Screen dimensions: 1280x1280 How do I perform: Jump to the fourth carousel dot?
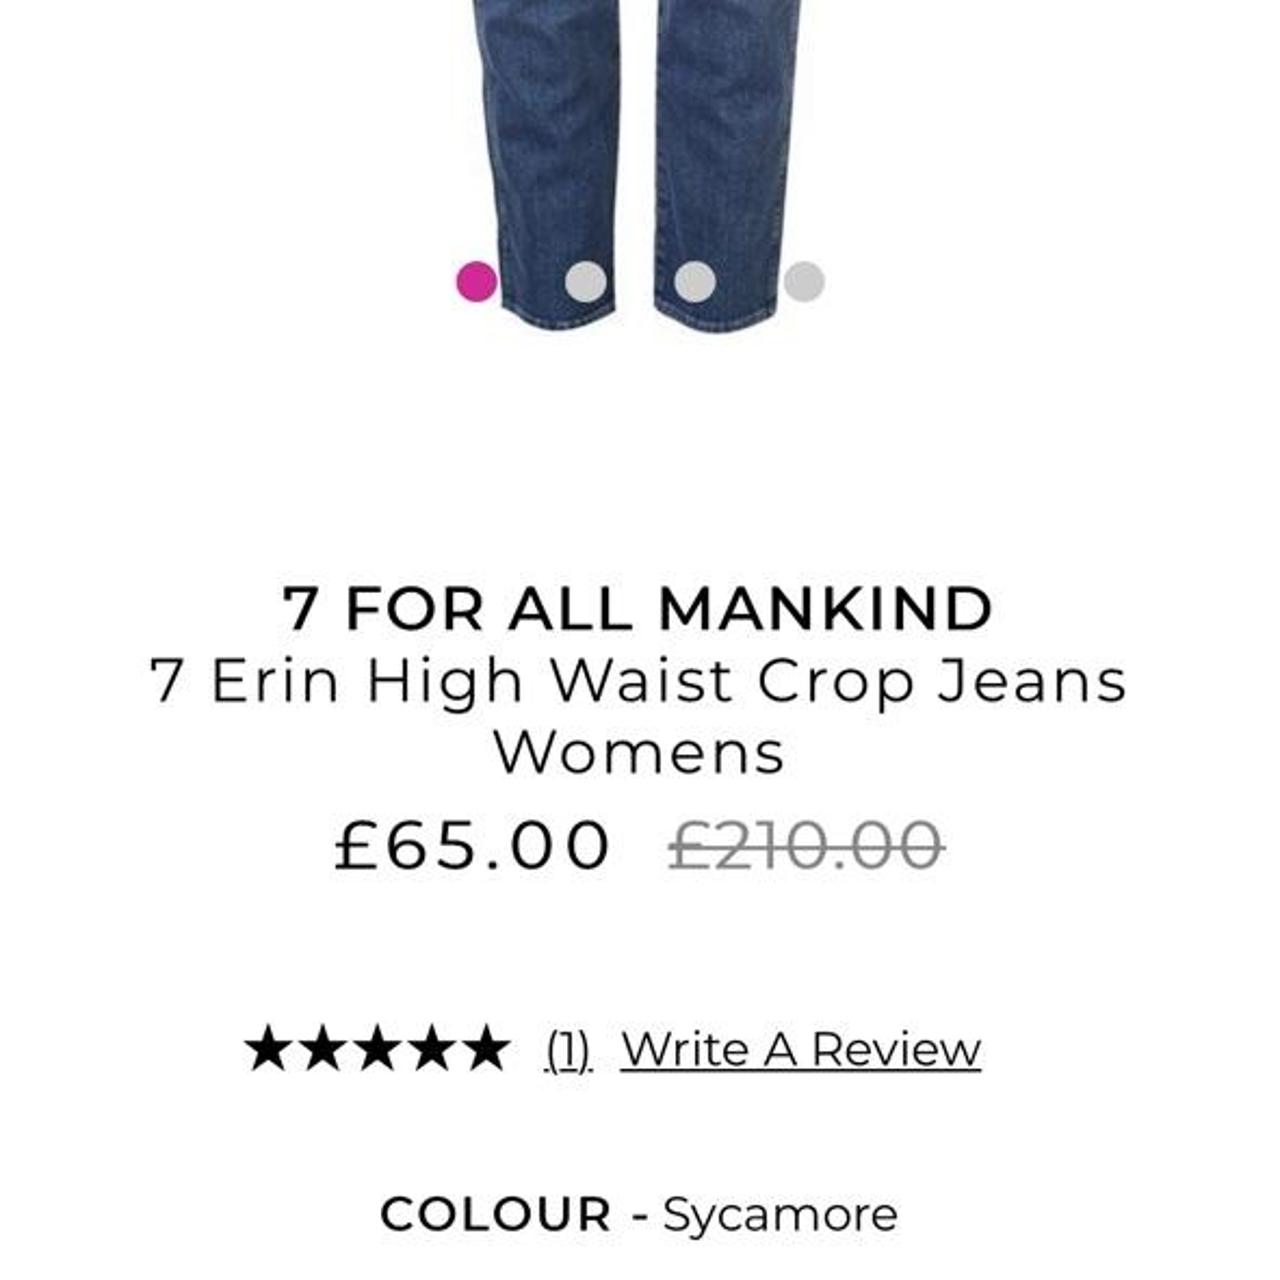click(803, 281)
